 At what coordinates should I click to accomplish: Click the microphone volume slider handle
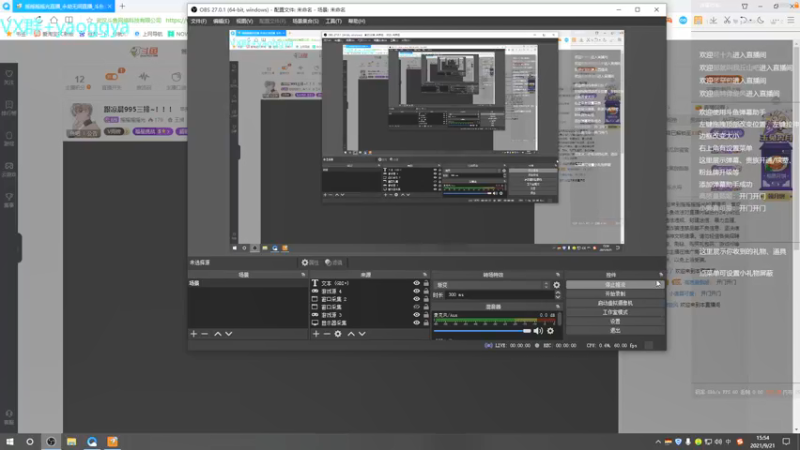pos(527,331)
